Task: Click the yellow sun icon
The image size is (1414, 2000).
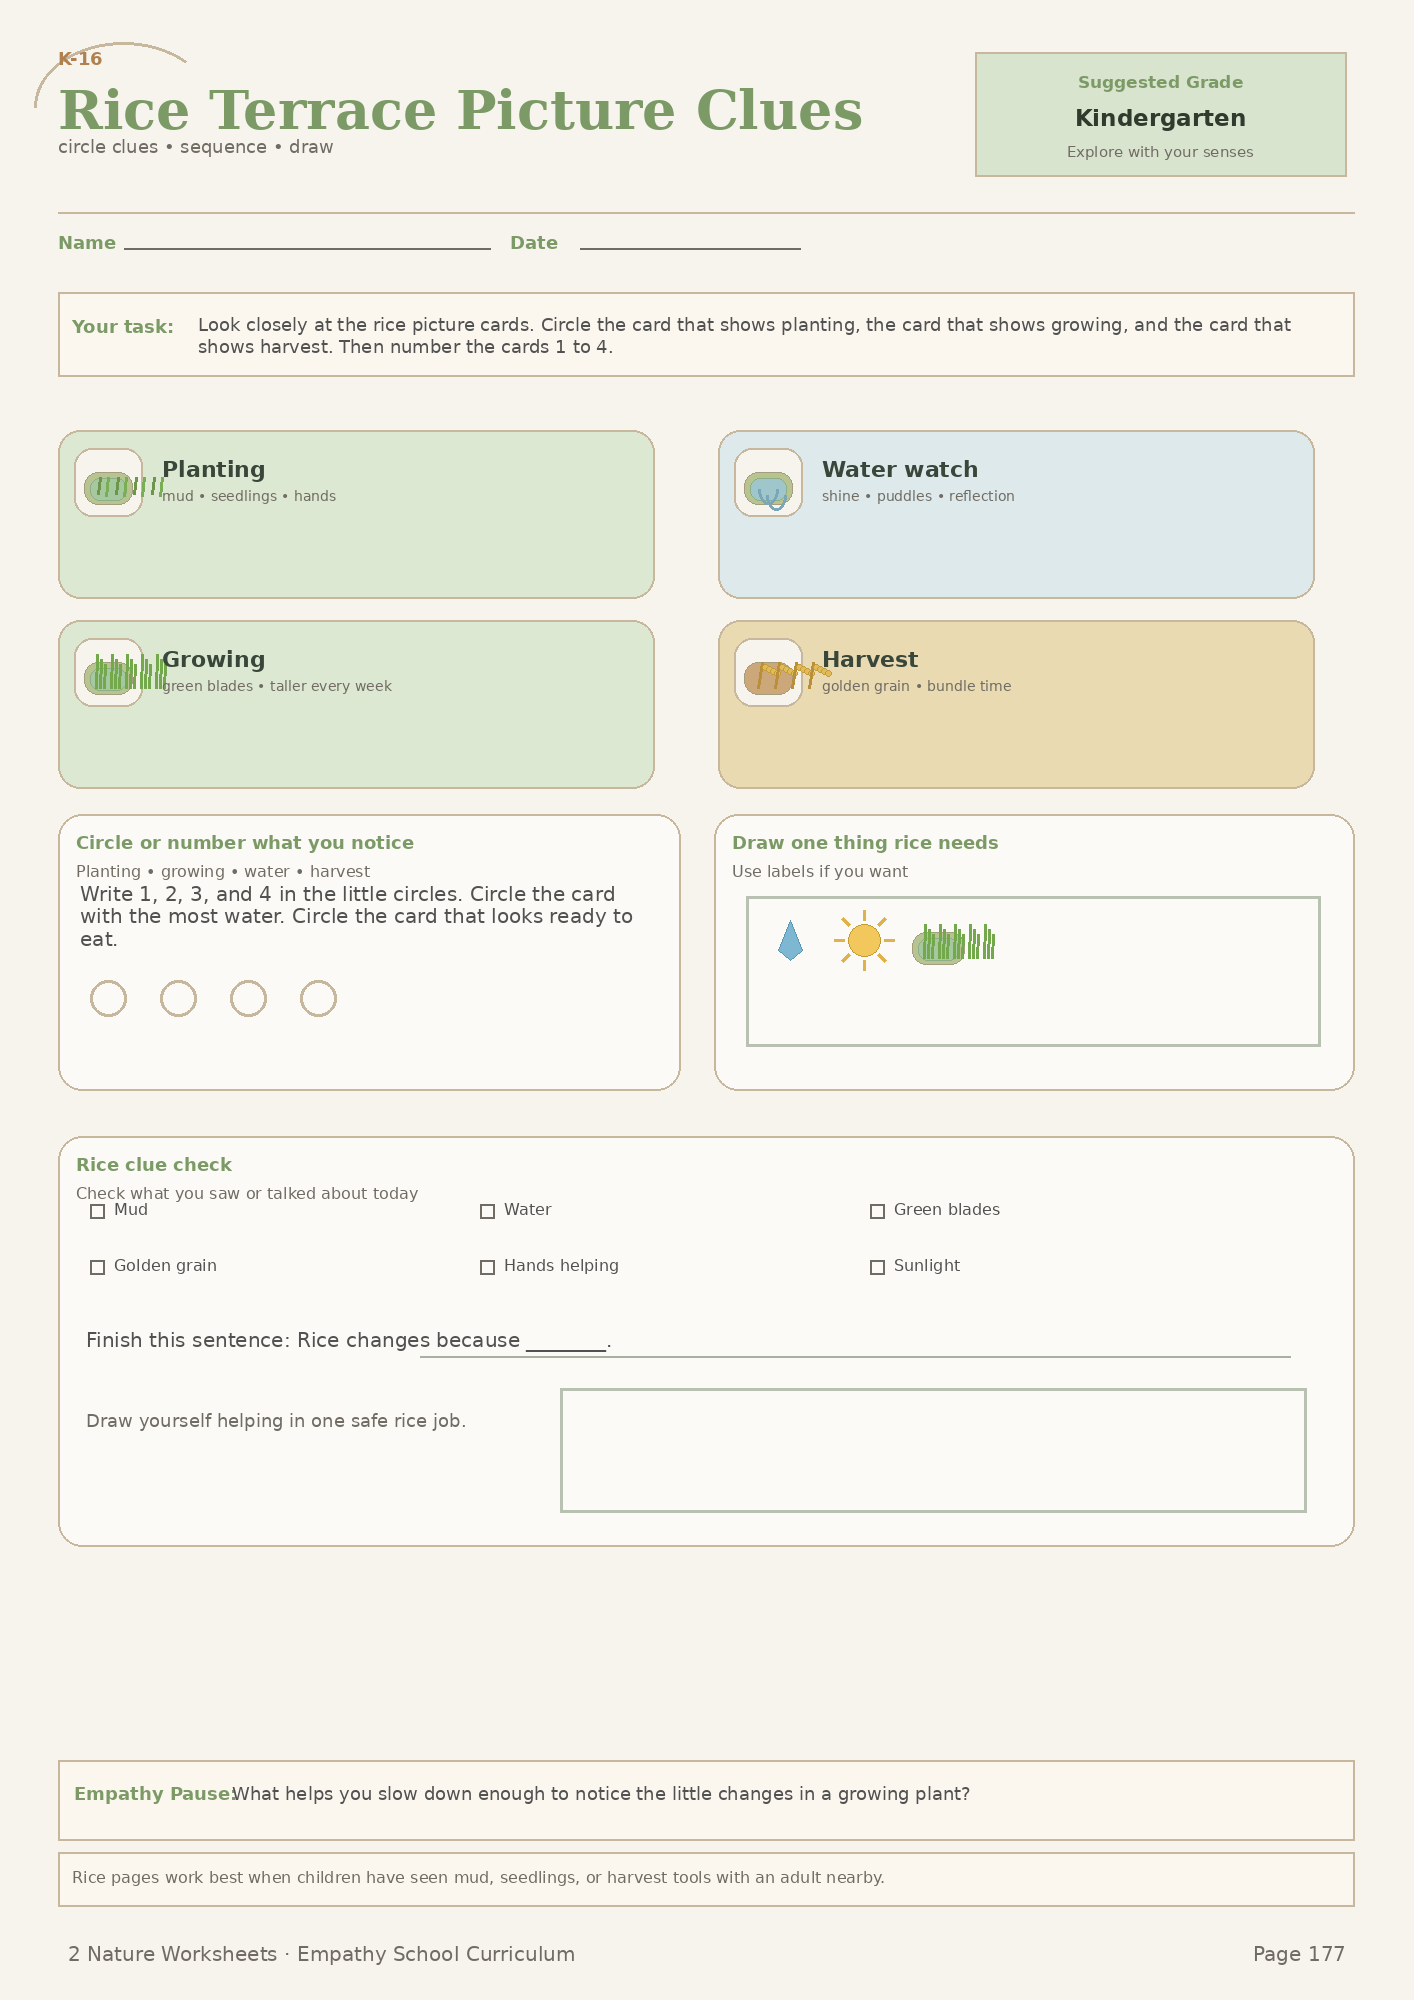Action: point(864,941)
